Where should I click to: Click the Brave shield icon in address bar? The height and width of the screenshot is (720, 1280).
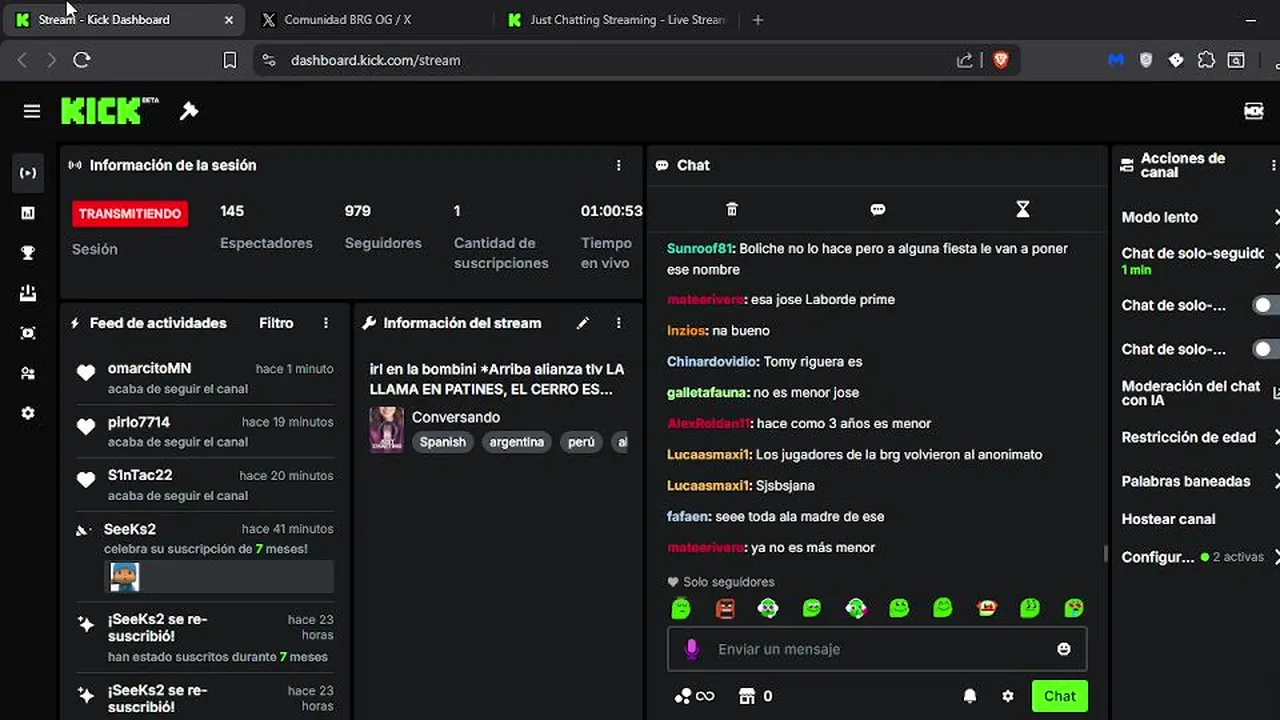point(1001,60)
